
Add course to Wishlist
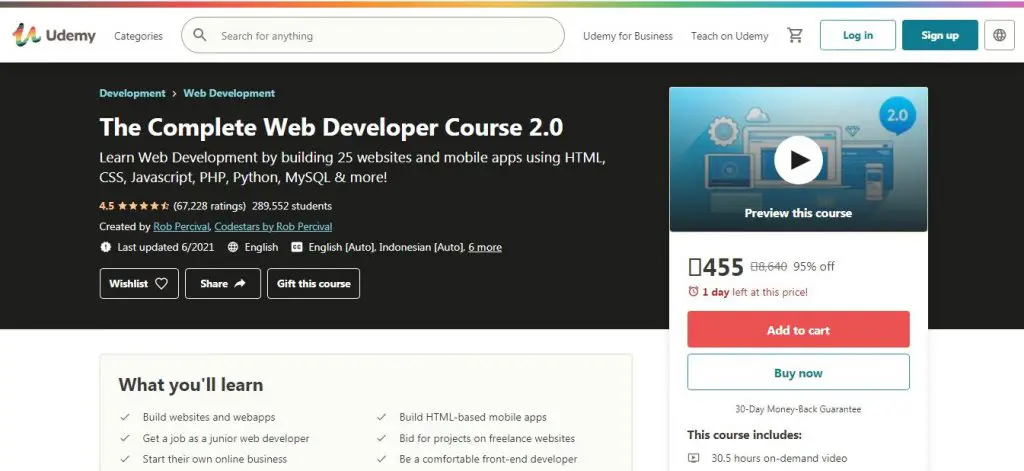(x=139, y=284)
